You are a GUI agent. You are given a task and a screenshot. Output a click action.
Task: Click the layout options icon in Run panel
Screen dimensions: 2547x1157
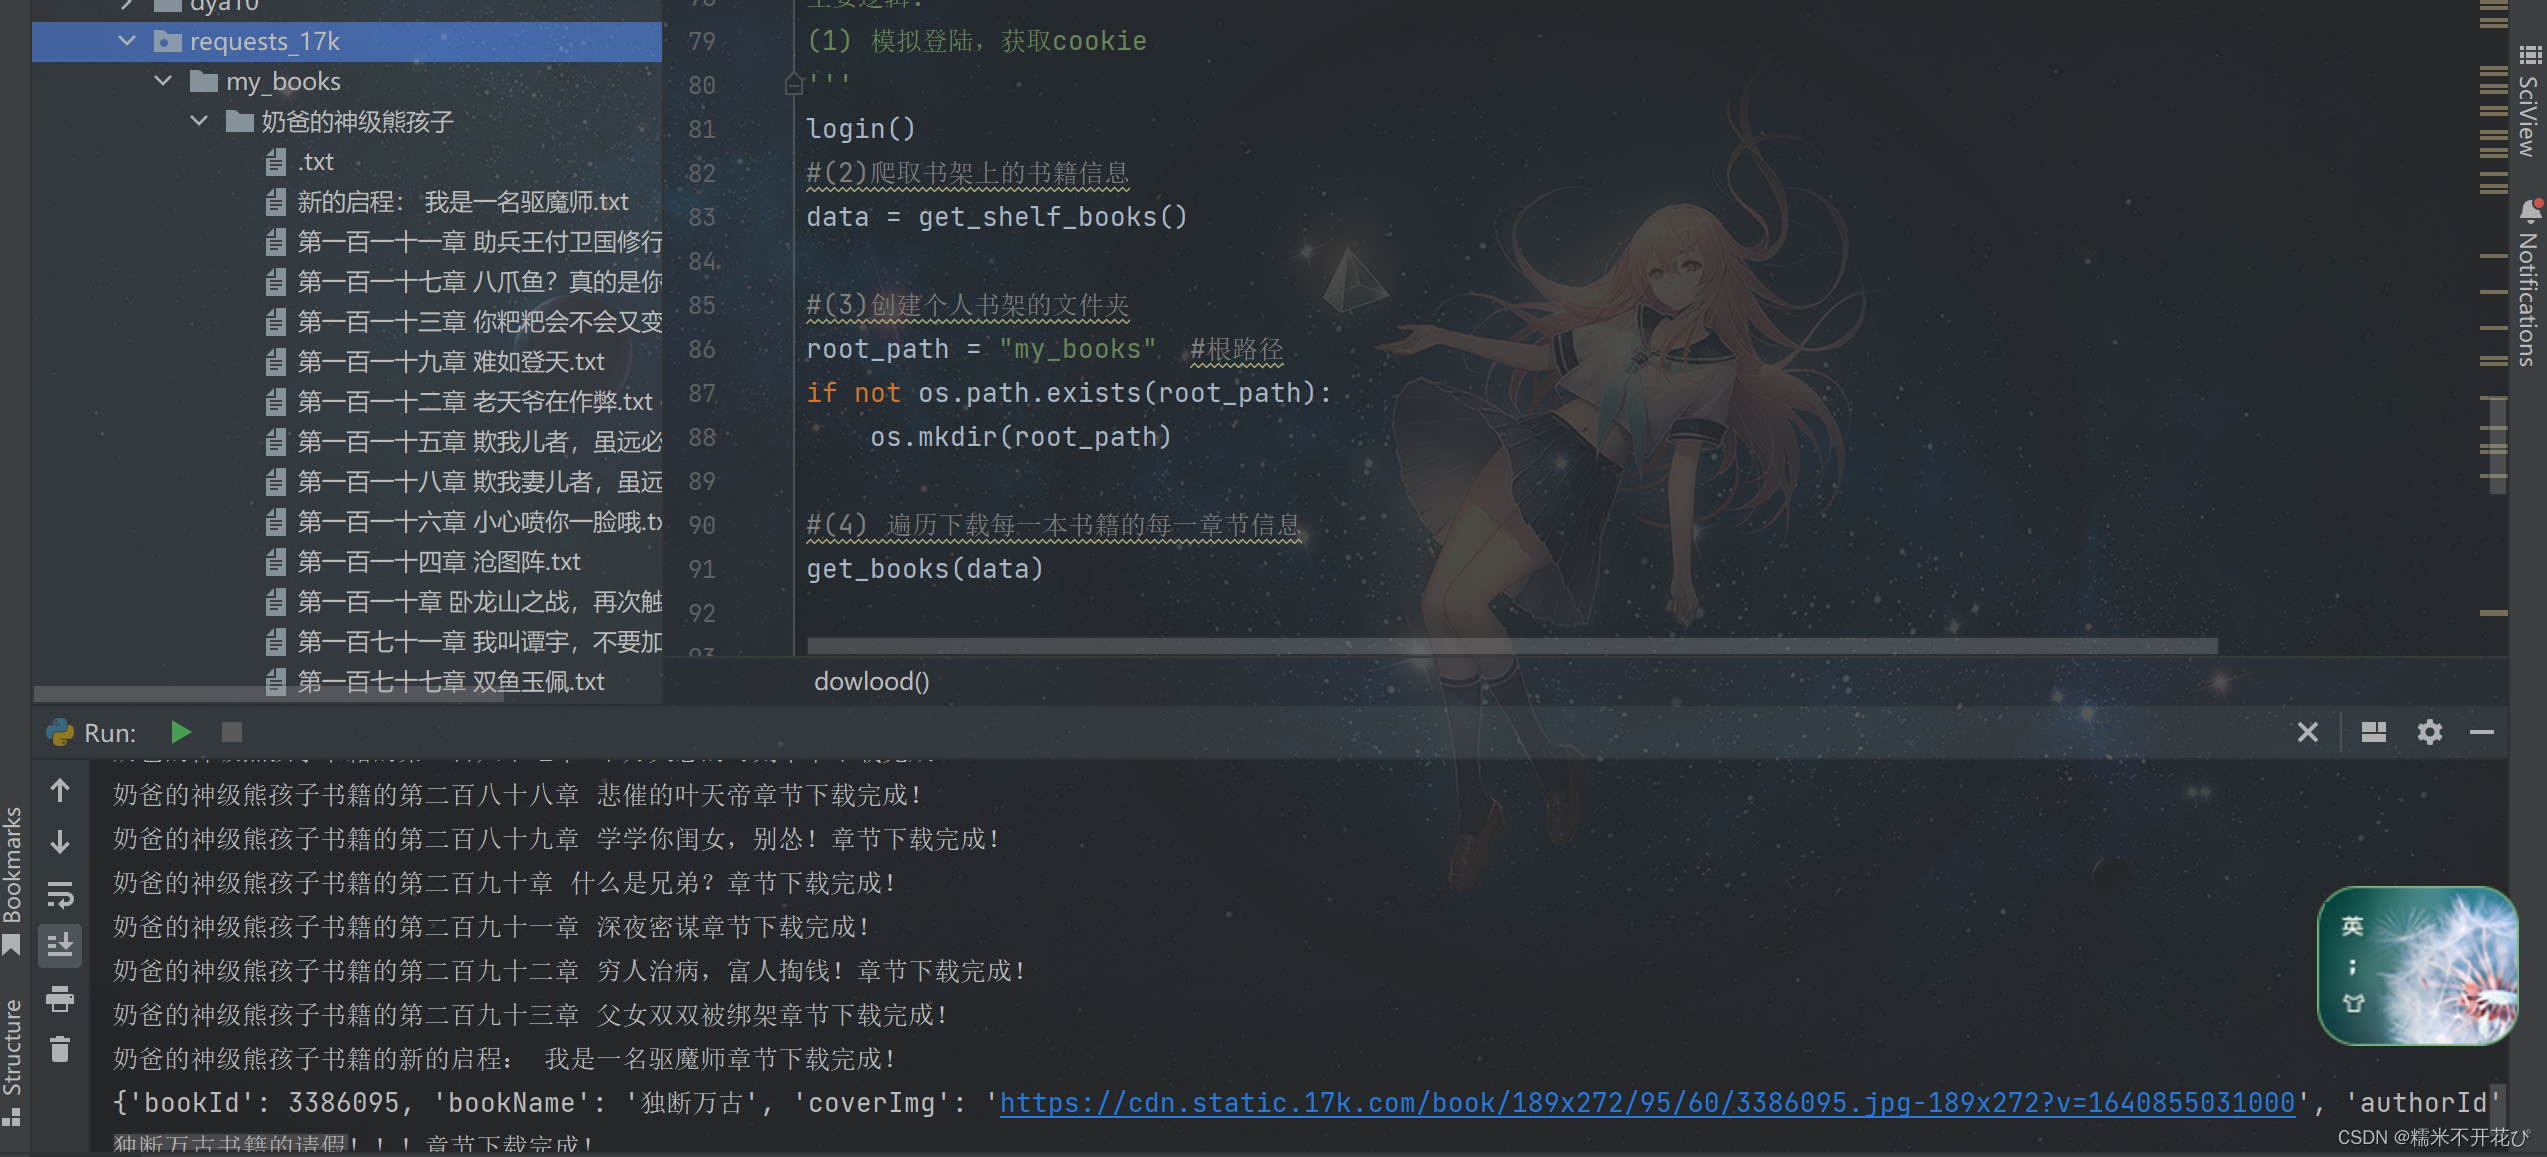[x=2373, y=732]
